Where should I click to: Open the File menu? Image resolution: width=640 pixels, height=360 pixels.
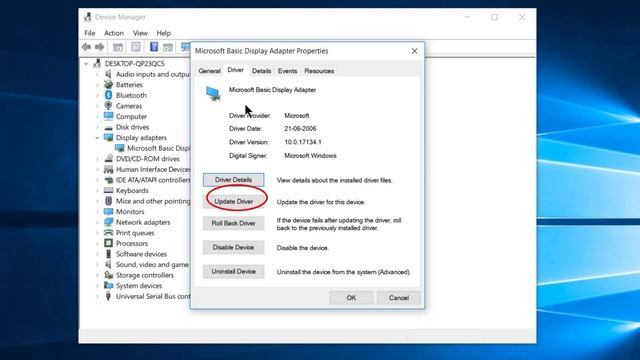point(90,33)
